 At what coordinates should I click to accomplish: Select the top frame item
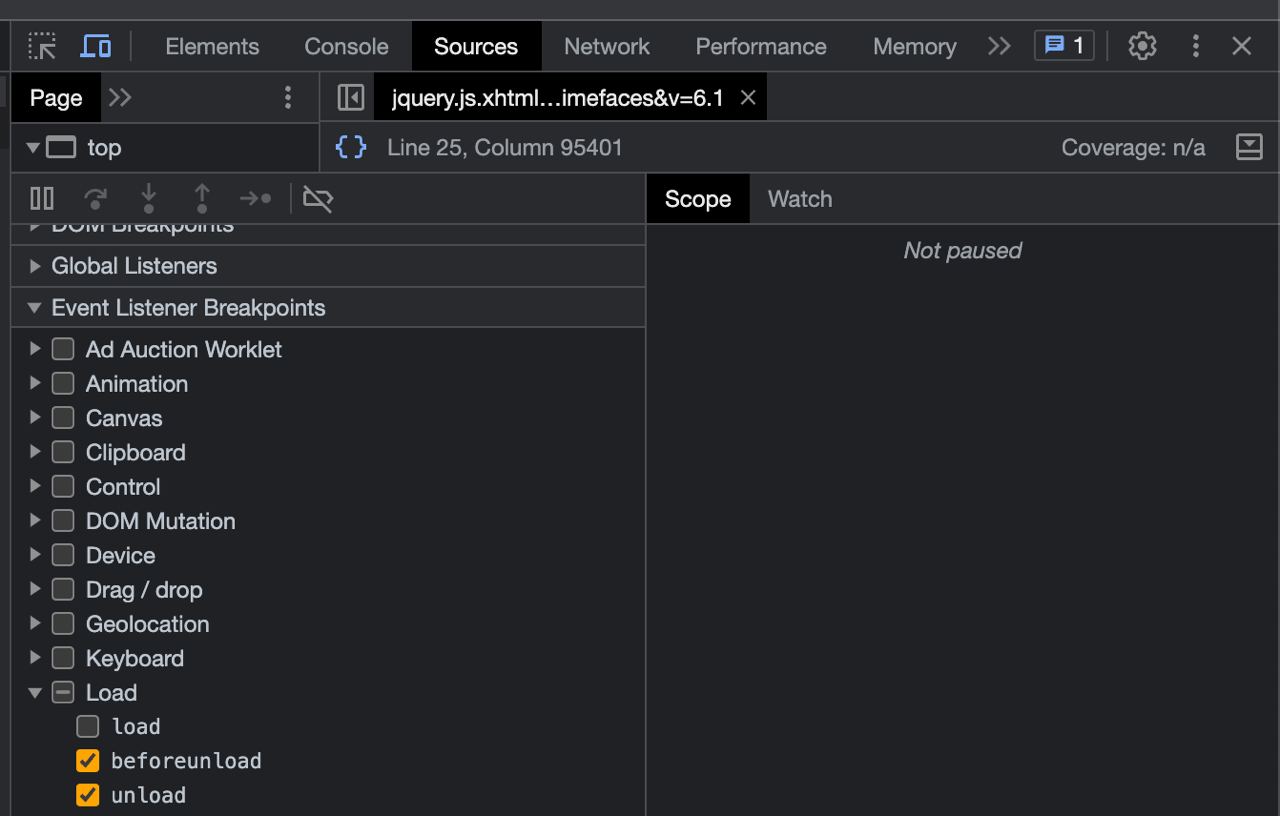point(104,148)
